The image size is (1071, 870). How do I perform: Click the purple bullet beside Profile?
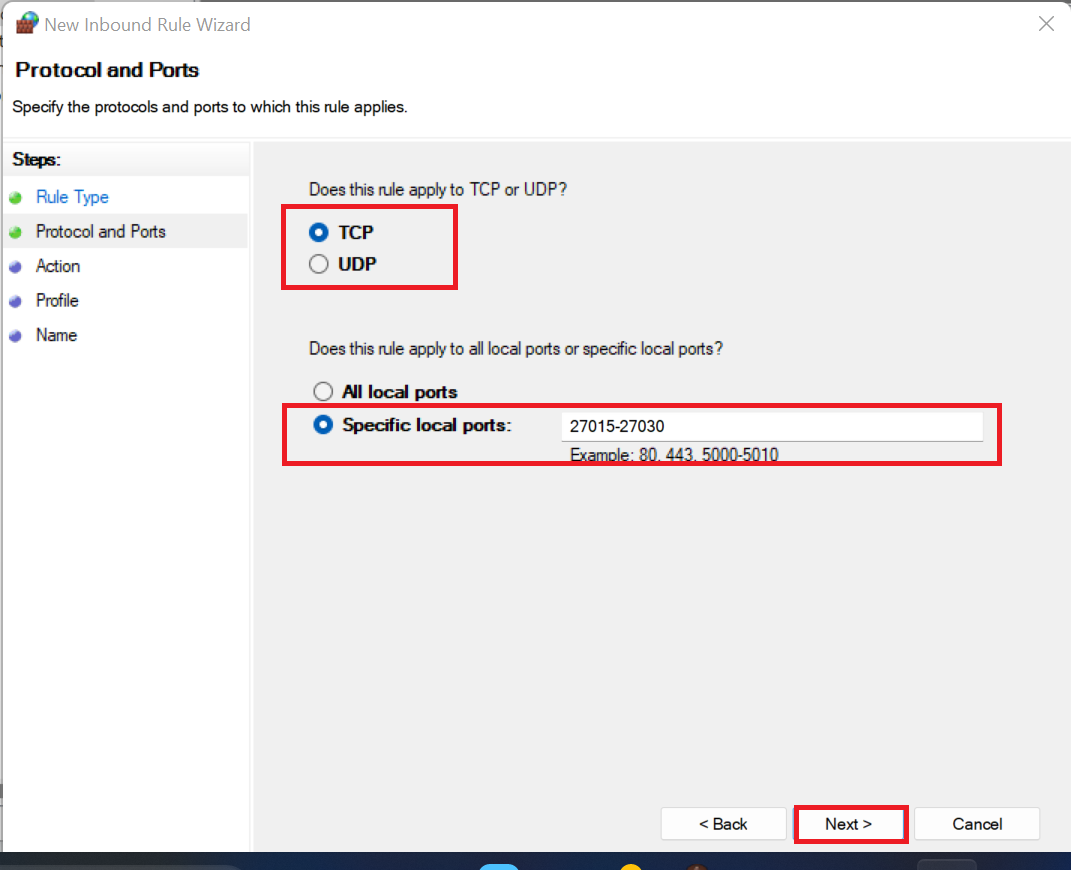[16, 301]
